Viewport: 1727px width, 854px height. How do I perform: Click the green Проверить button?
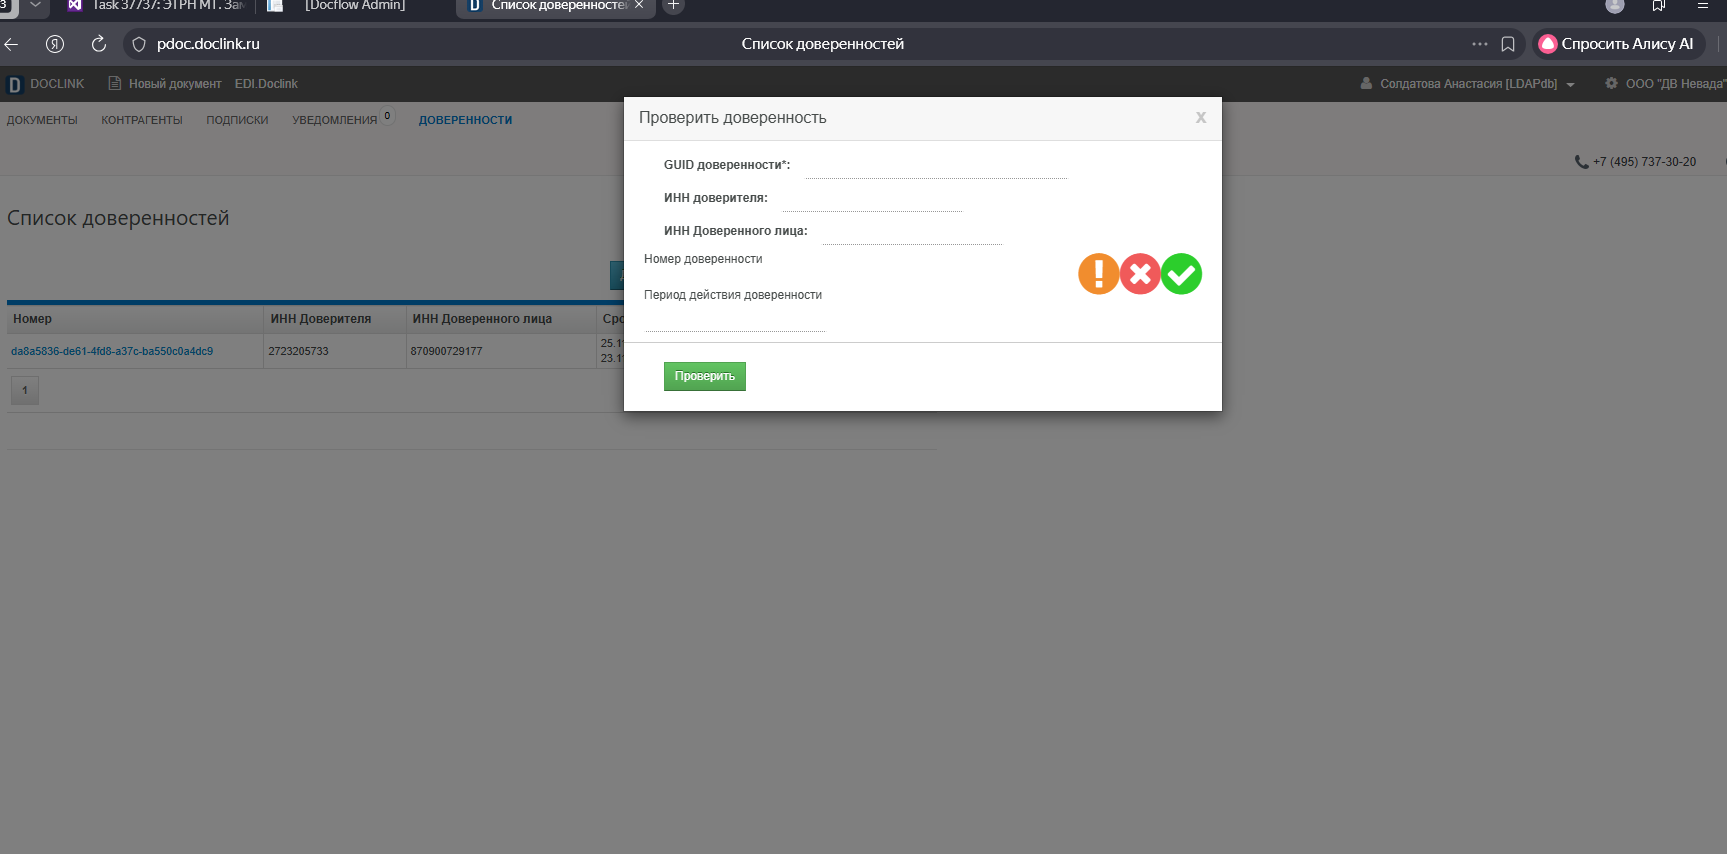click(x=704, y=376)
